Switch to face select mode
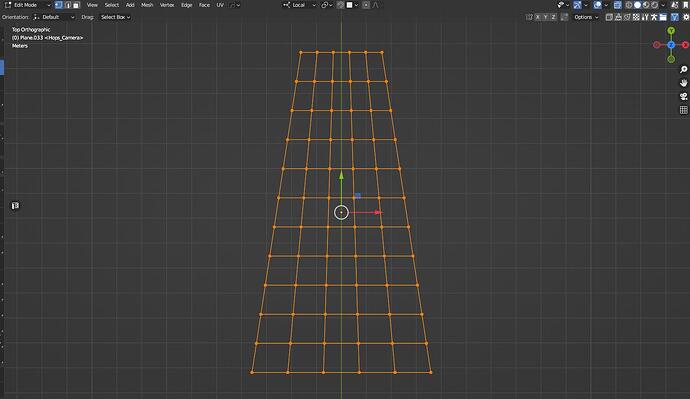 click(x=76, y=5)
